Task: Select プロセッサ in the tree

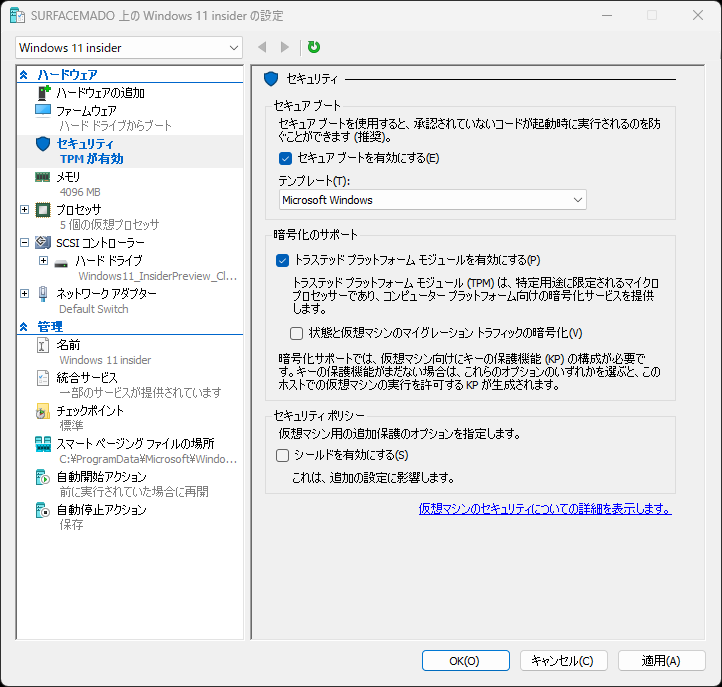Action: [79, 210]
